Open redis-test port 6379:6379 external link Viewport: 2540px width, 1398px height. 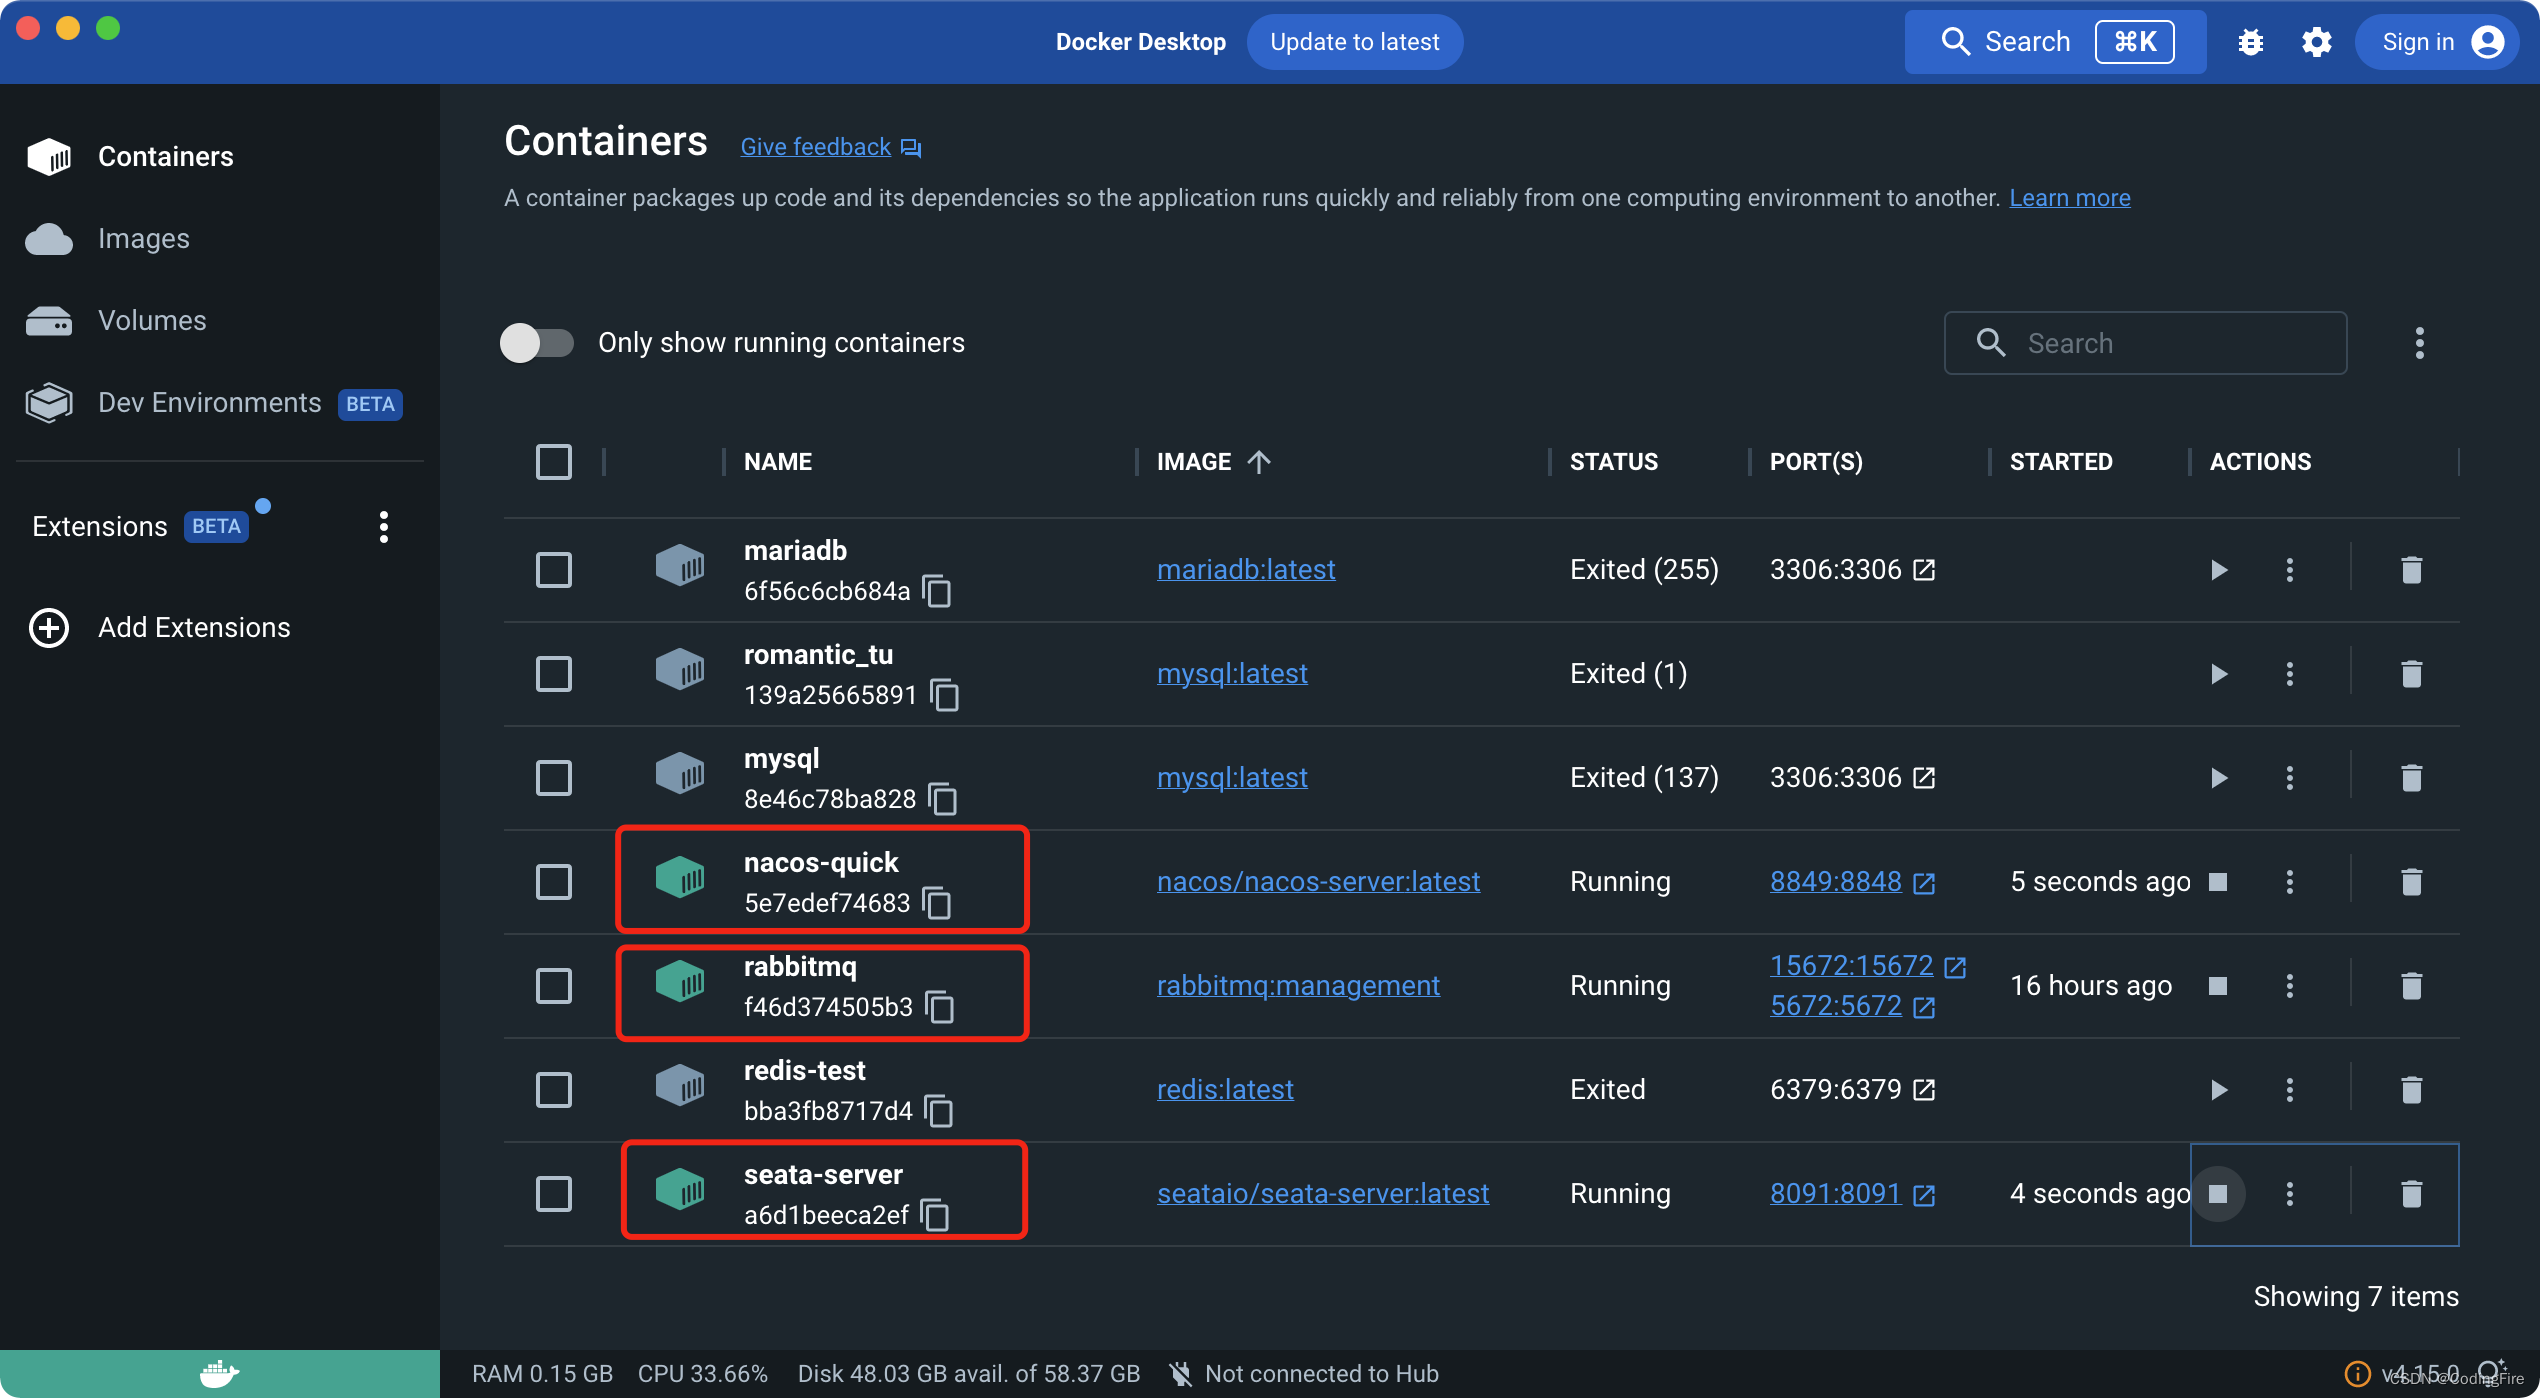point(1924,1090)
